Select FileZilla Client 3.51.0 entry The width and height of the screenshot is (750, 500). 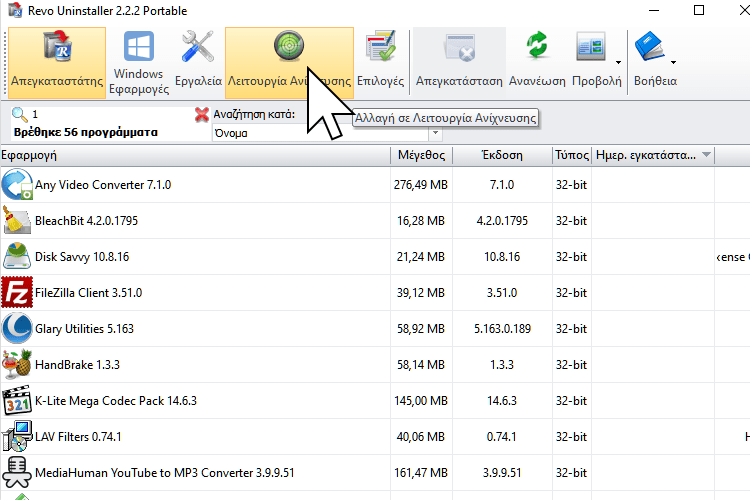click(x=88, y=293)
